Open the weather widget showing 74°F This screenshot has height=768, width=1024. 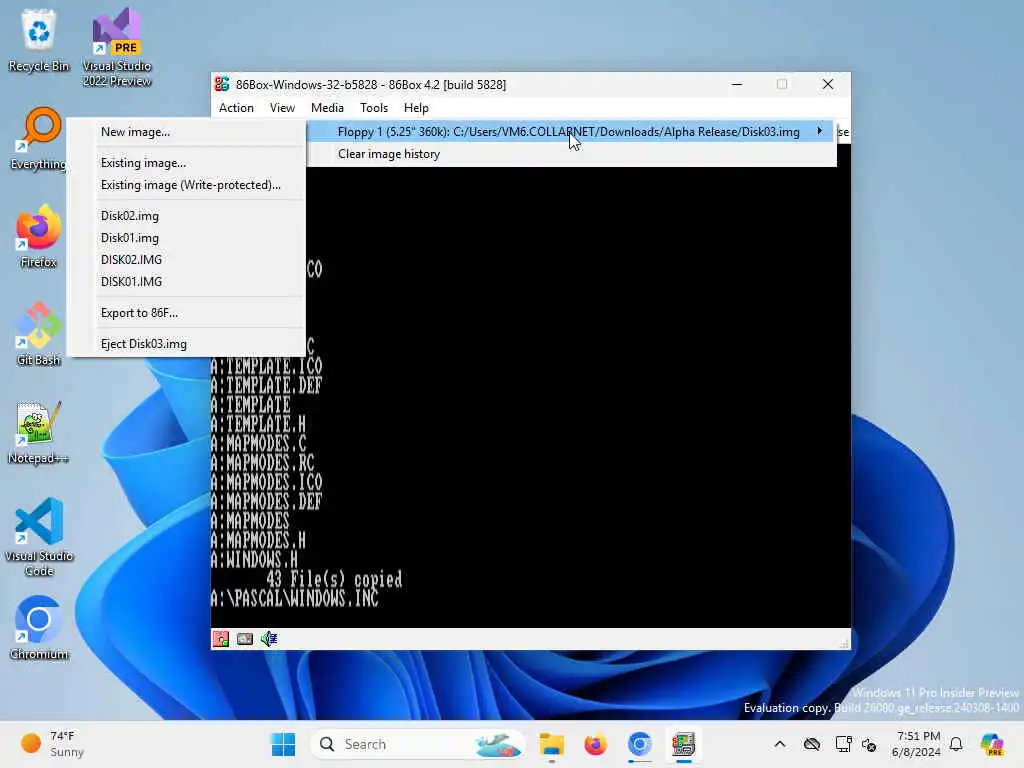(x=54, y=744)
